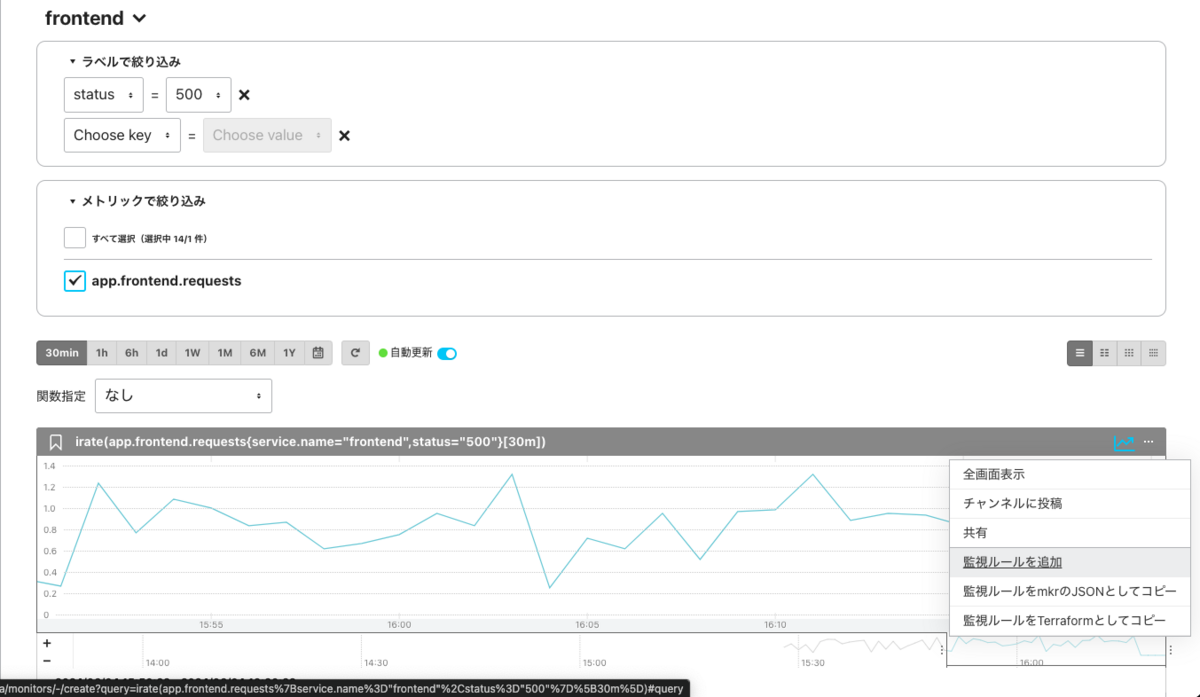The height and width of the screenshot is (697, 1200).
Task: Uncheck the app.frontend.requests metric
Action: tap(75, 281)
